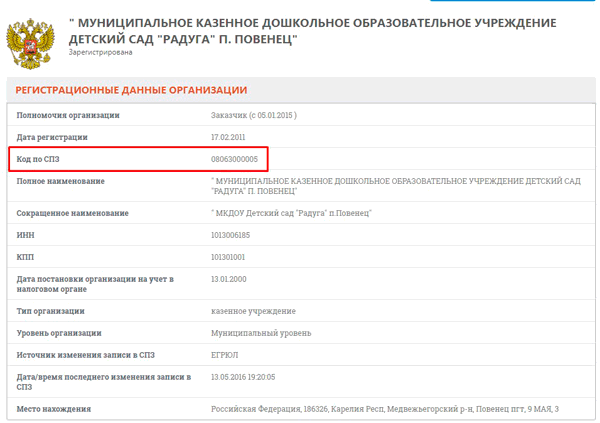Image resolution: width=600 pixels, height=423 pixels.
Task: Click the tax registration date 13.01.2000
Action: (x=229, y=279)
